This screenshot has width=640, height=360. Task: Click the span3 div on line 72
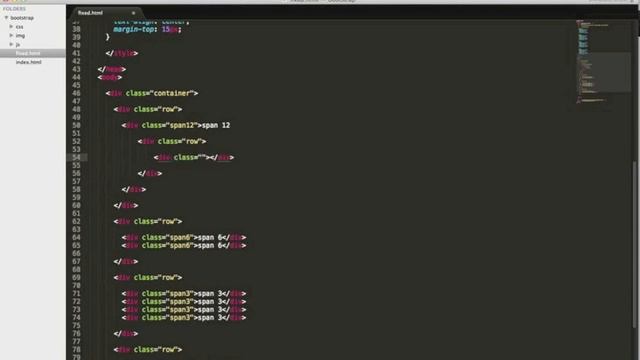coord(184,301)
